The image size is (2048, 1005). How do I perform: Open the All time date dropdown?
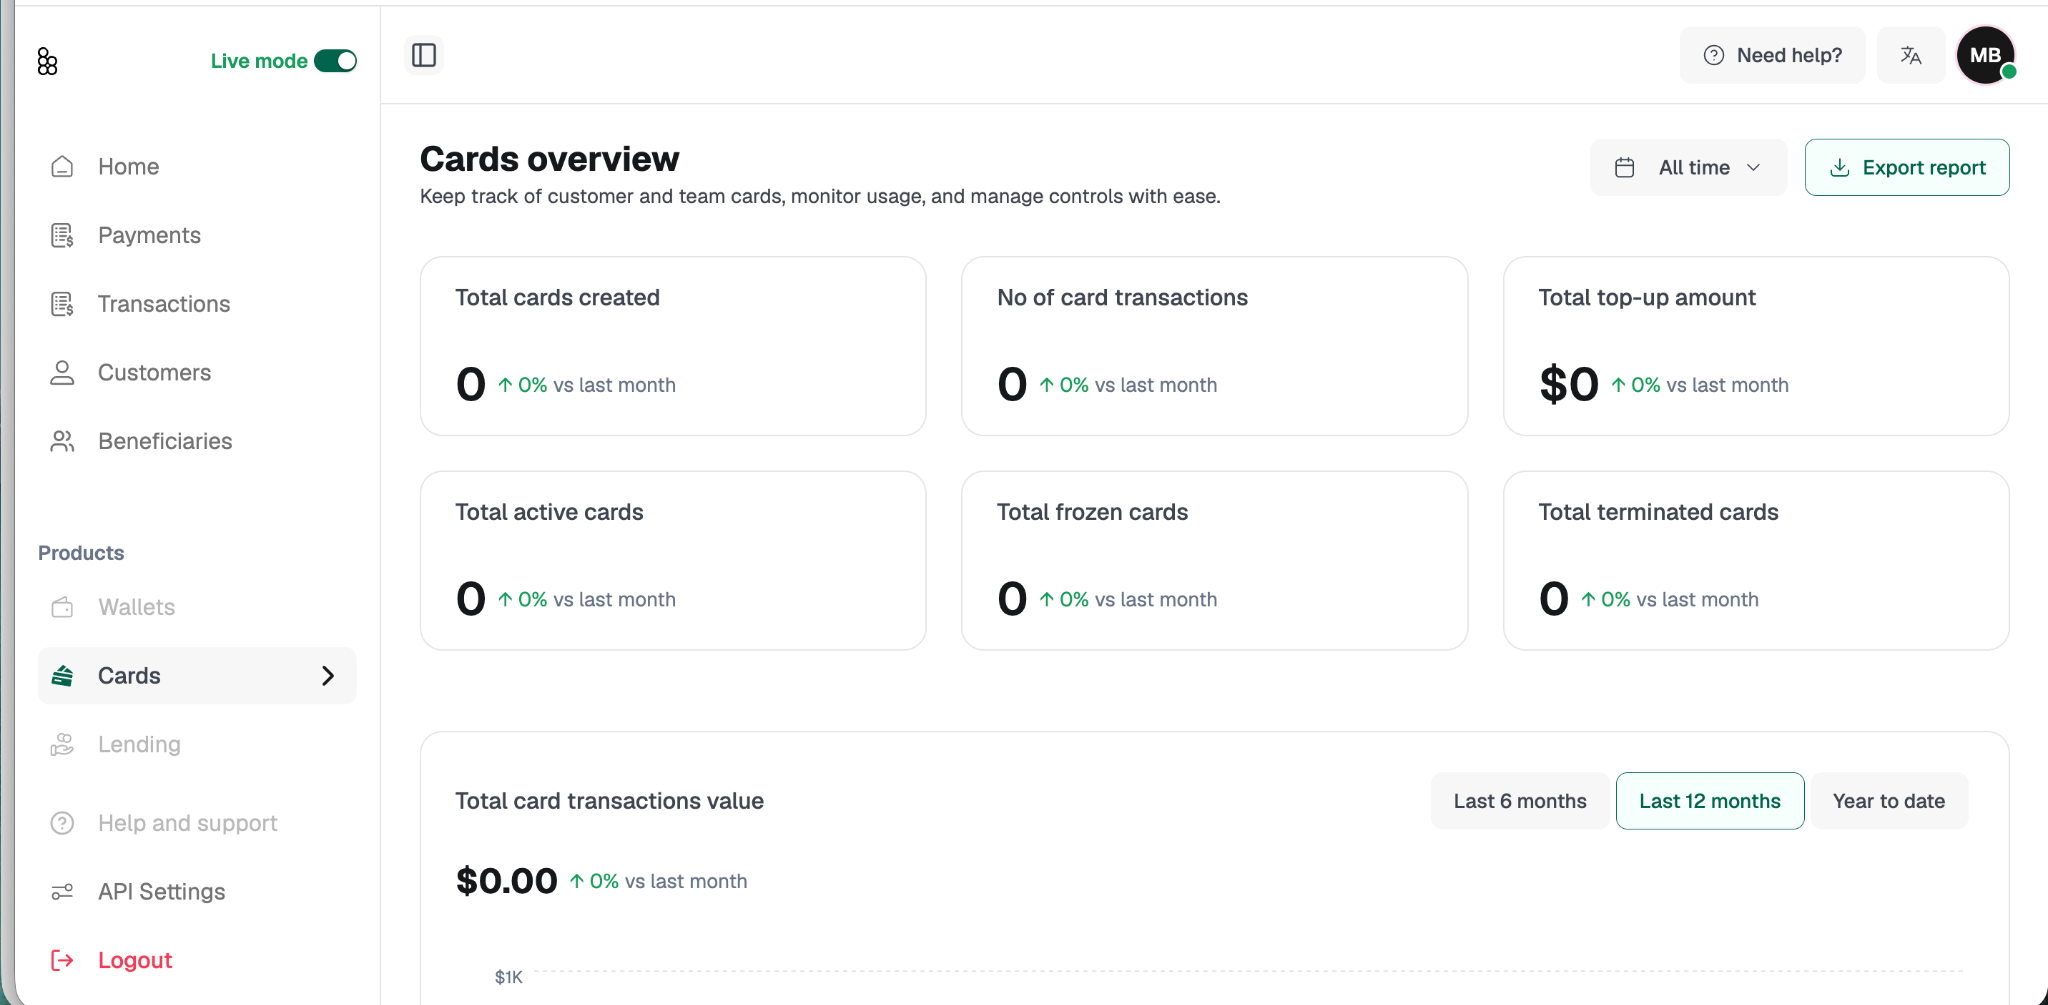point(1688,167)
